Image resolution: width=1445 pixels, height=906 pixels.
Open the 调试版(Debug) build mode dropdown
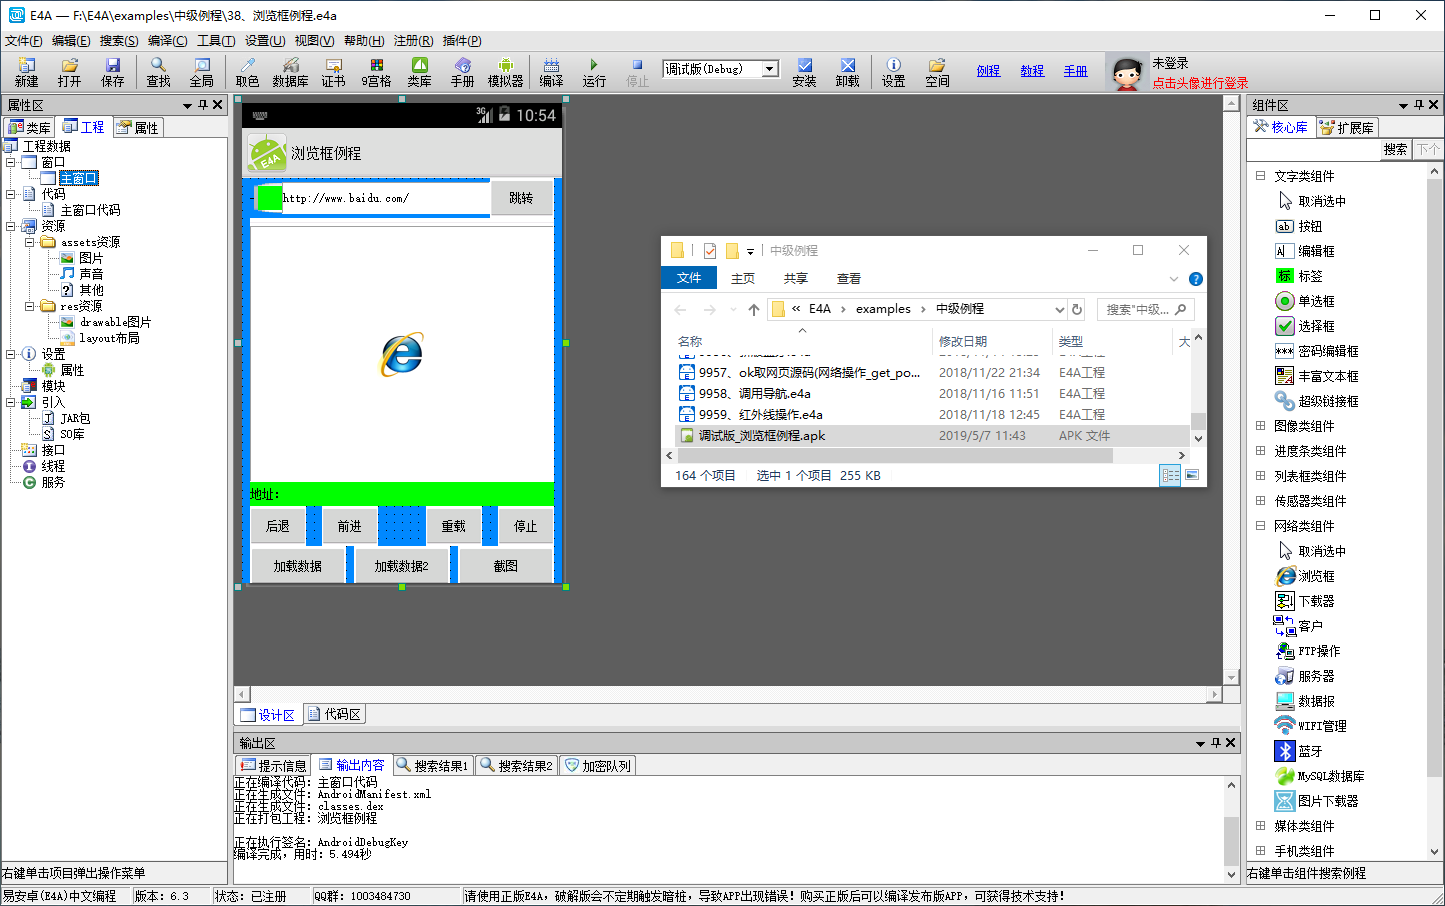(x=770, y=69)
